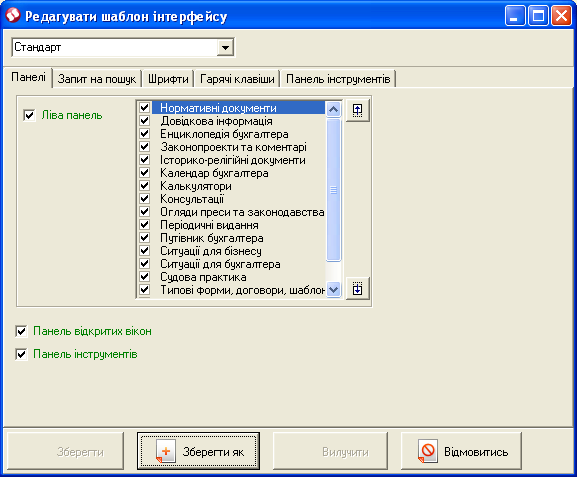Select Ситуації для бухгалтера row text
The width and height of the screenshot is (577, 477).
[x=220, y=264]
